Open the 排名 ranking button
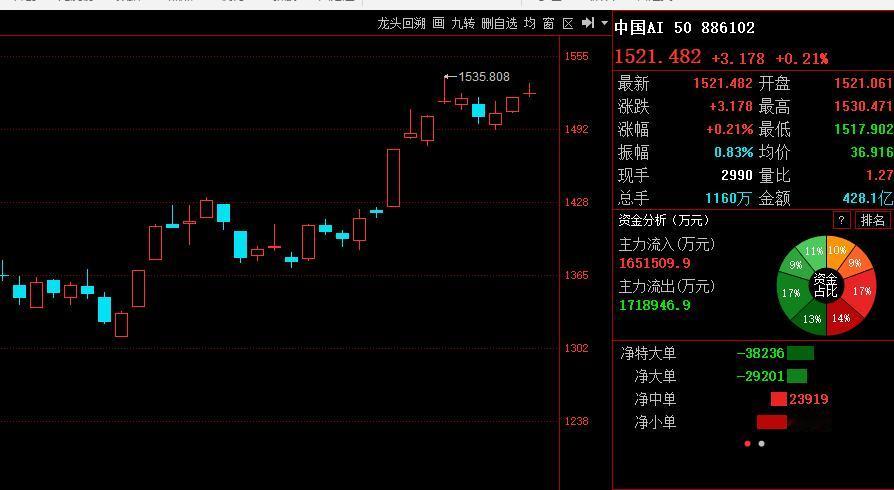This screenshot has height=490, width=894. click(873, 220)
